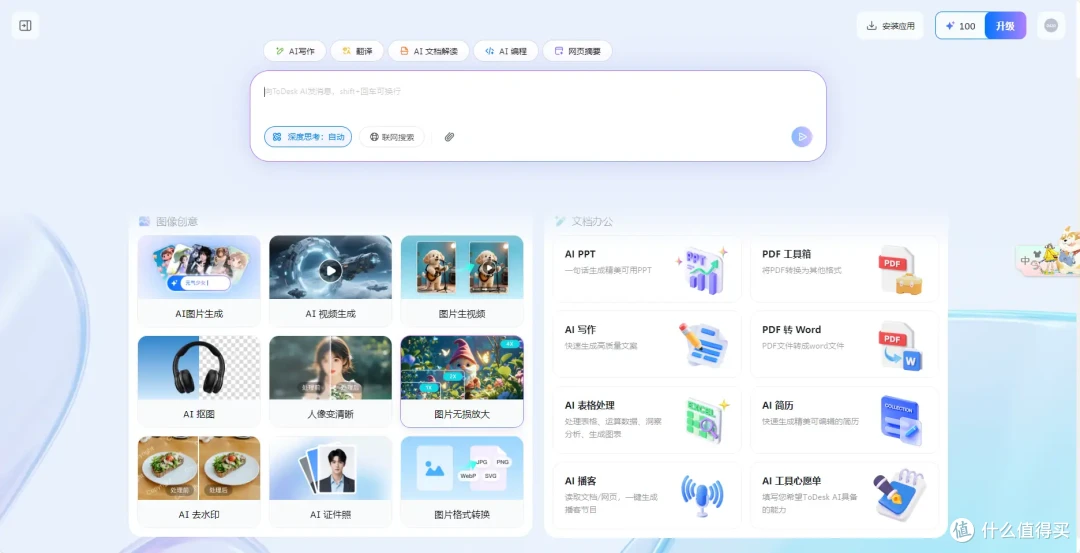This screenshot has width=1080, height=553.
Task: Click the 图像创意 section icon
Action: point(144,221)
